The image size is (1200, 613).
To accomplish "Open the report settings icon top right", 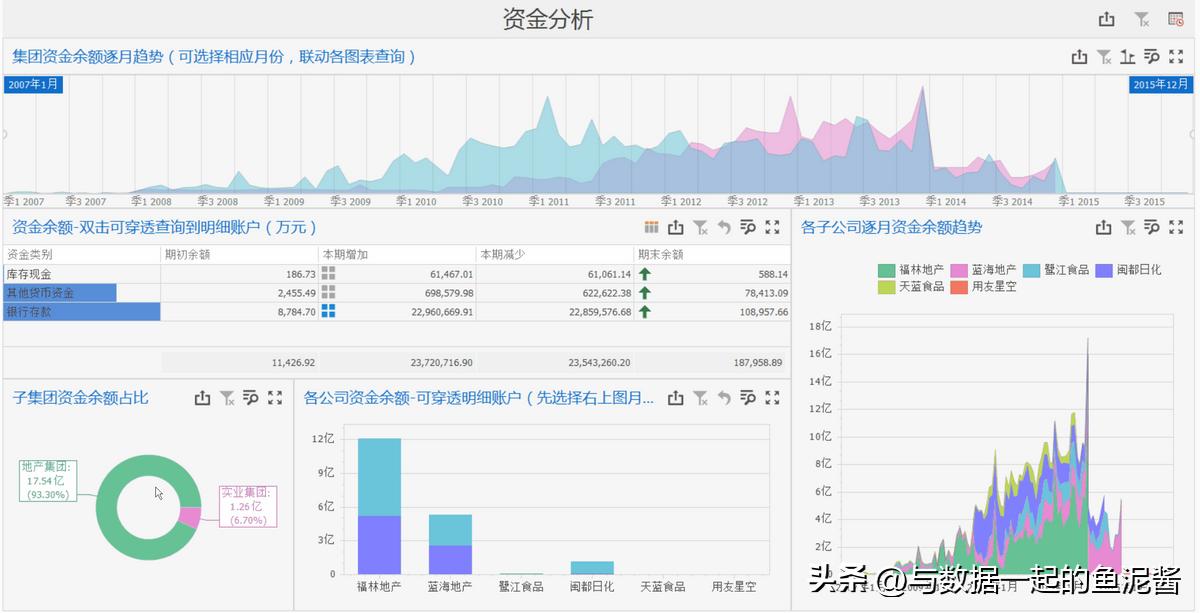I will [1177, 18].
